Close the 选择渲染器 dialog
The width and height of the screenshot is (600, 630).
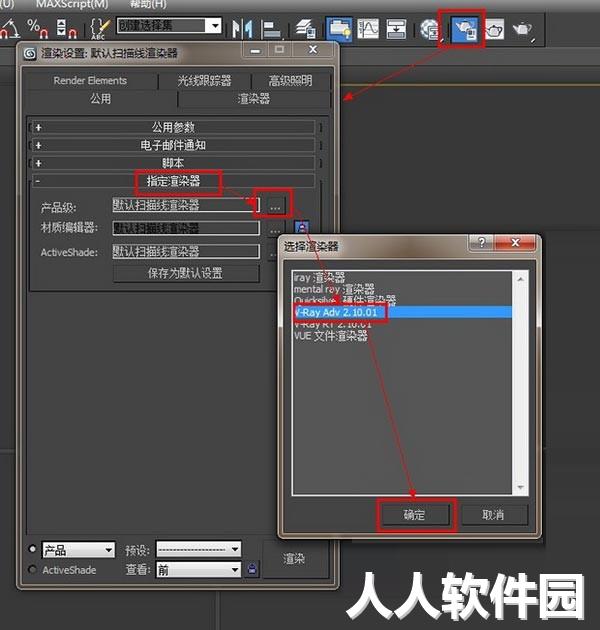(515, 242)
